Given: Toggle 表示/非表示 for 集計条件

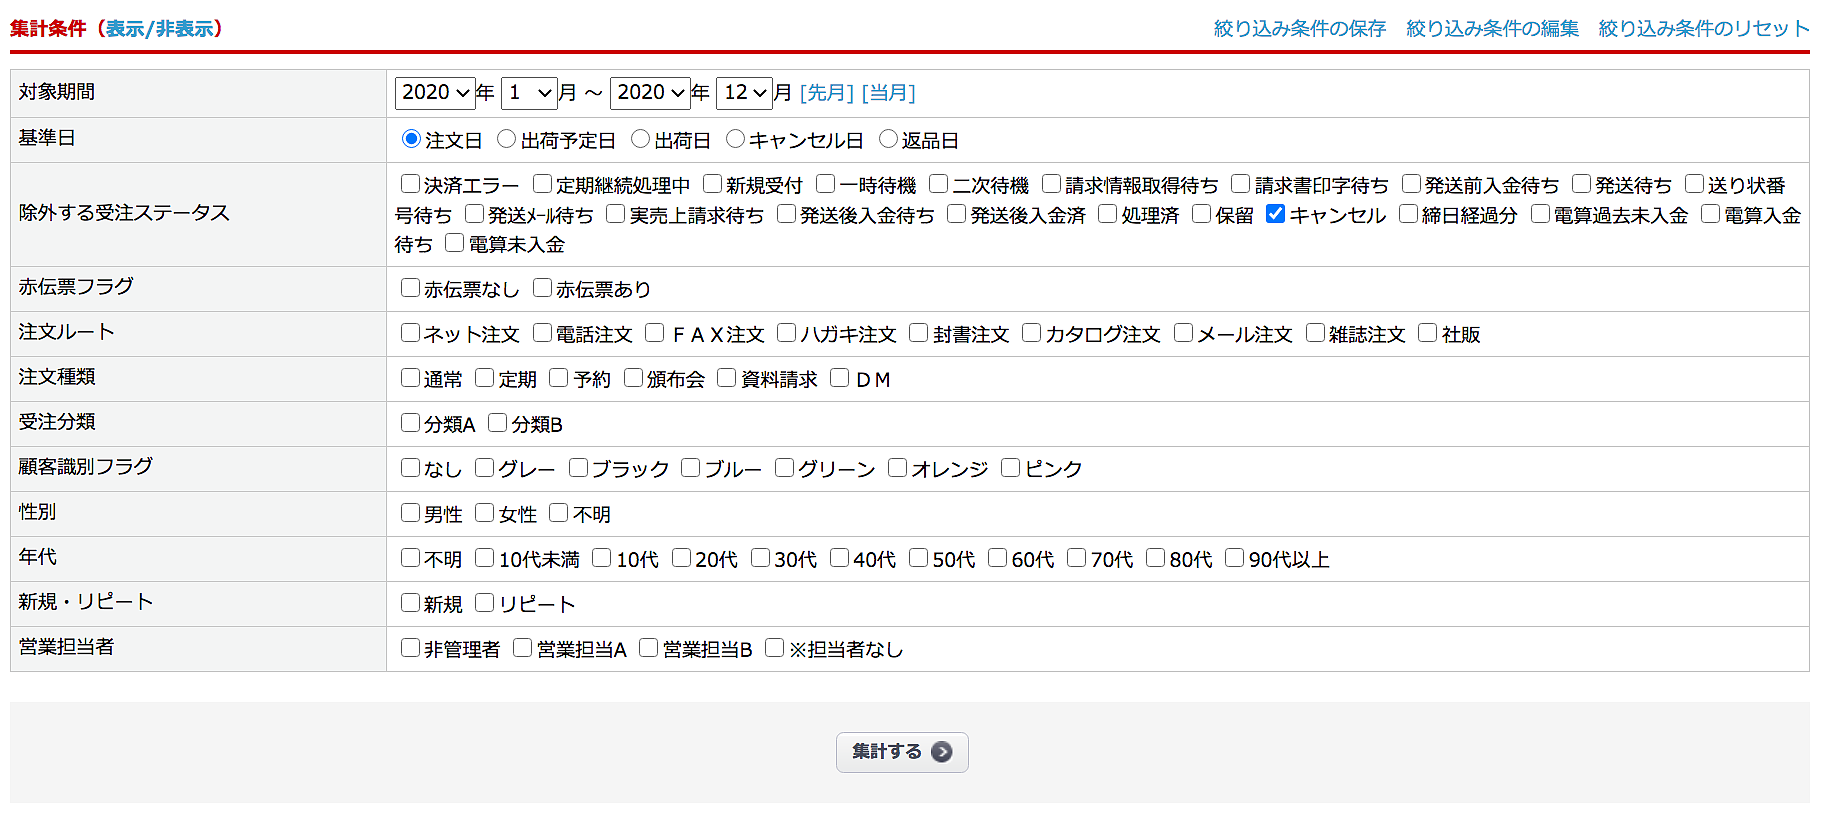Looking at the screenshot, I should point(160,29).
